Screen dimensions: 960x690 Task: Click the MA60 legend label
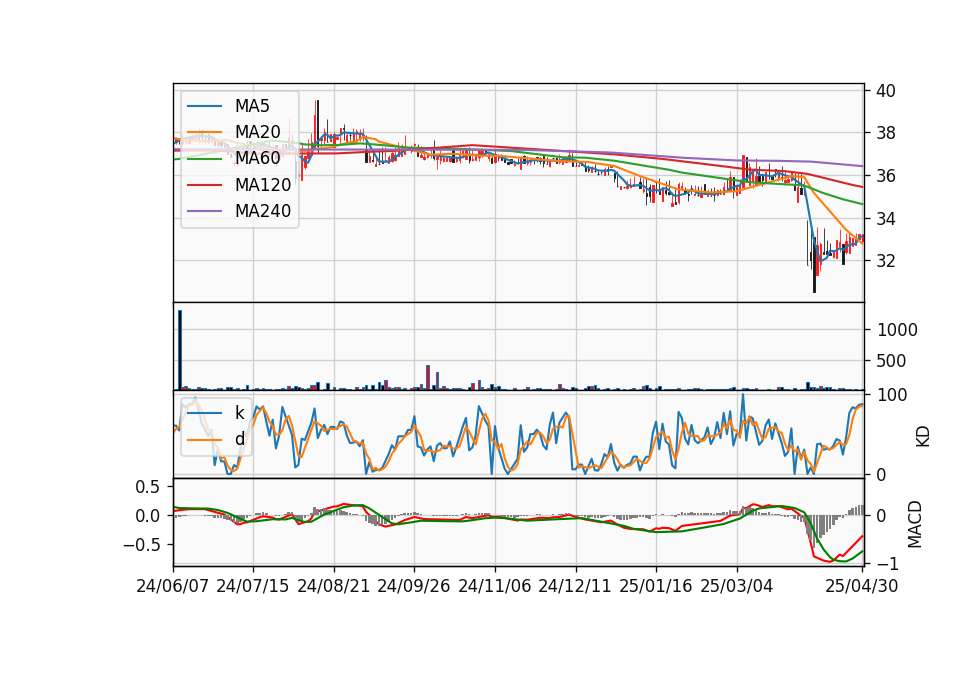[x=257, y=158]
